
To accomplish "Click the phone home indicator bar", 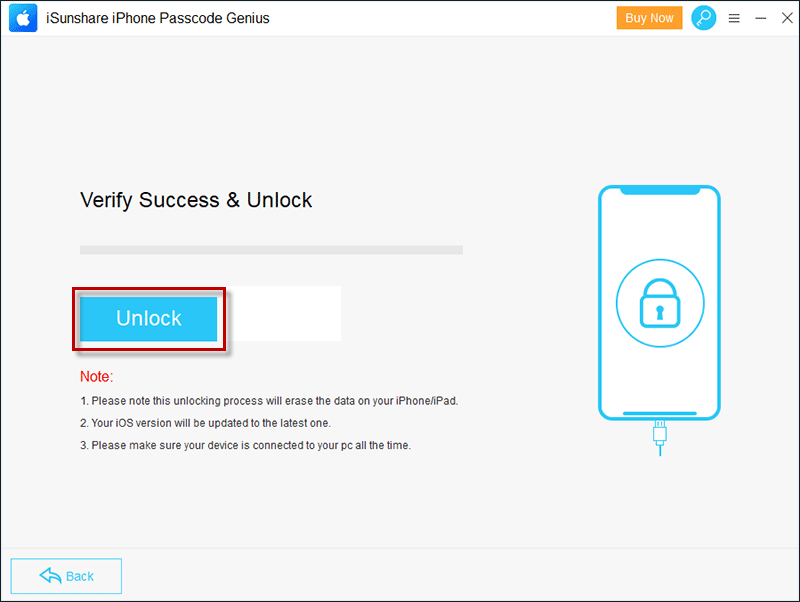I will [x=660, y=413].
